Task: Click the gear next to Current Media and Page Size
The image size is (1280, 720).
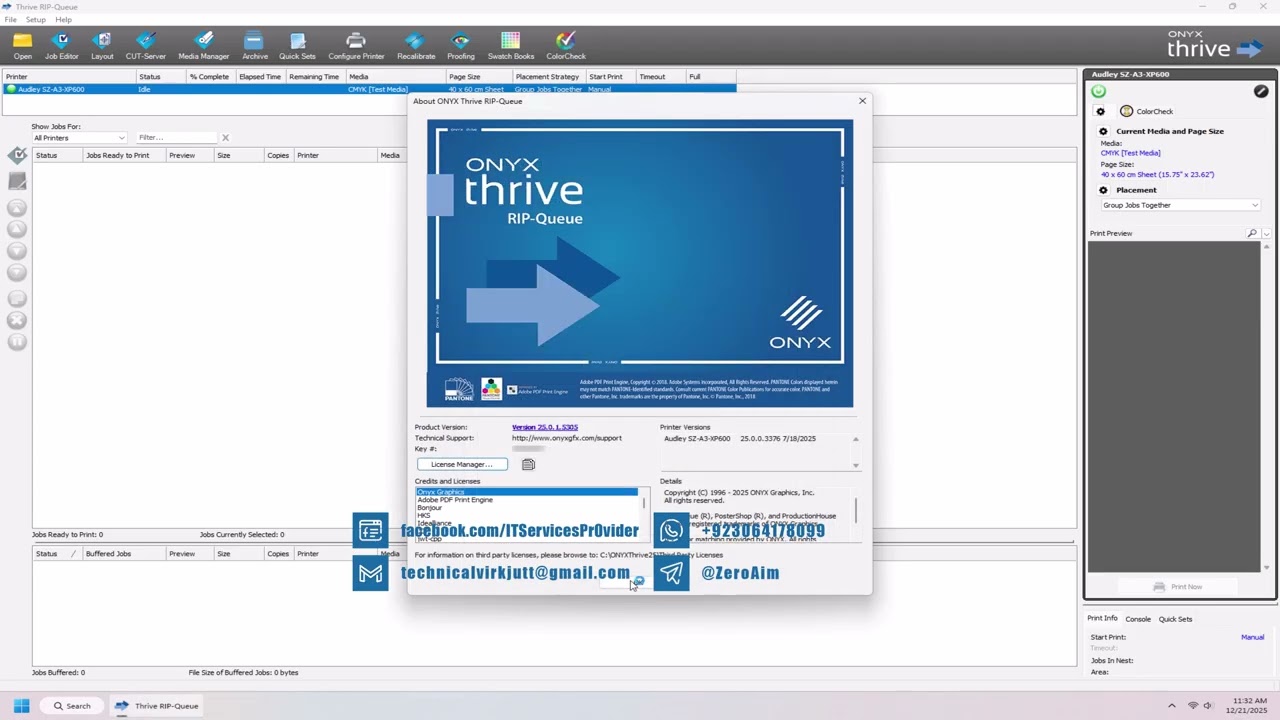Action: pyautogui.click(x=1103, y=131)
